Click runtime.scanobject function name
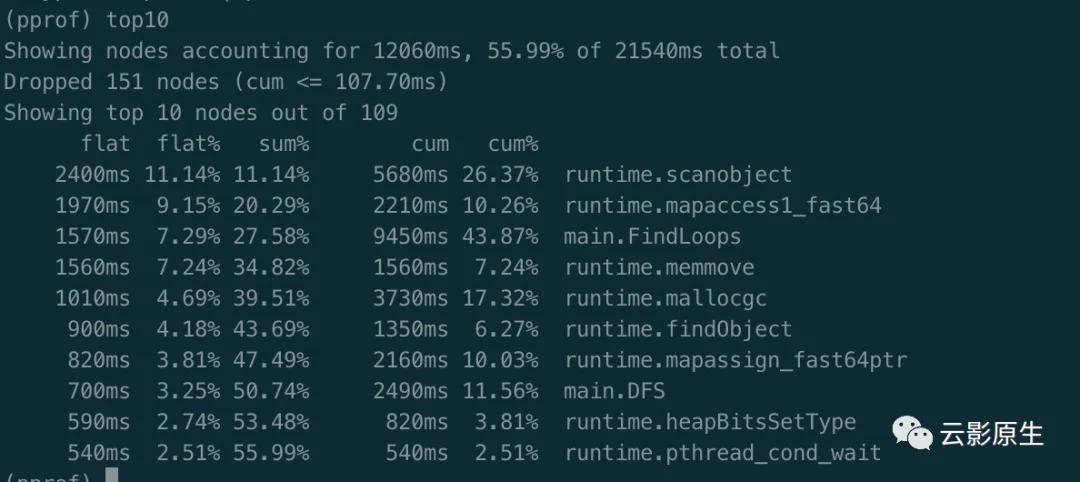Viewport: 1080px width, 482px height. (x=678, y=175)
